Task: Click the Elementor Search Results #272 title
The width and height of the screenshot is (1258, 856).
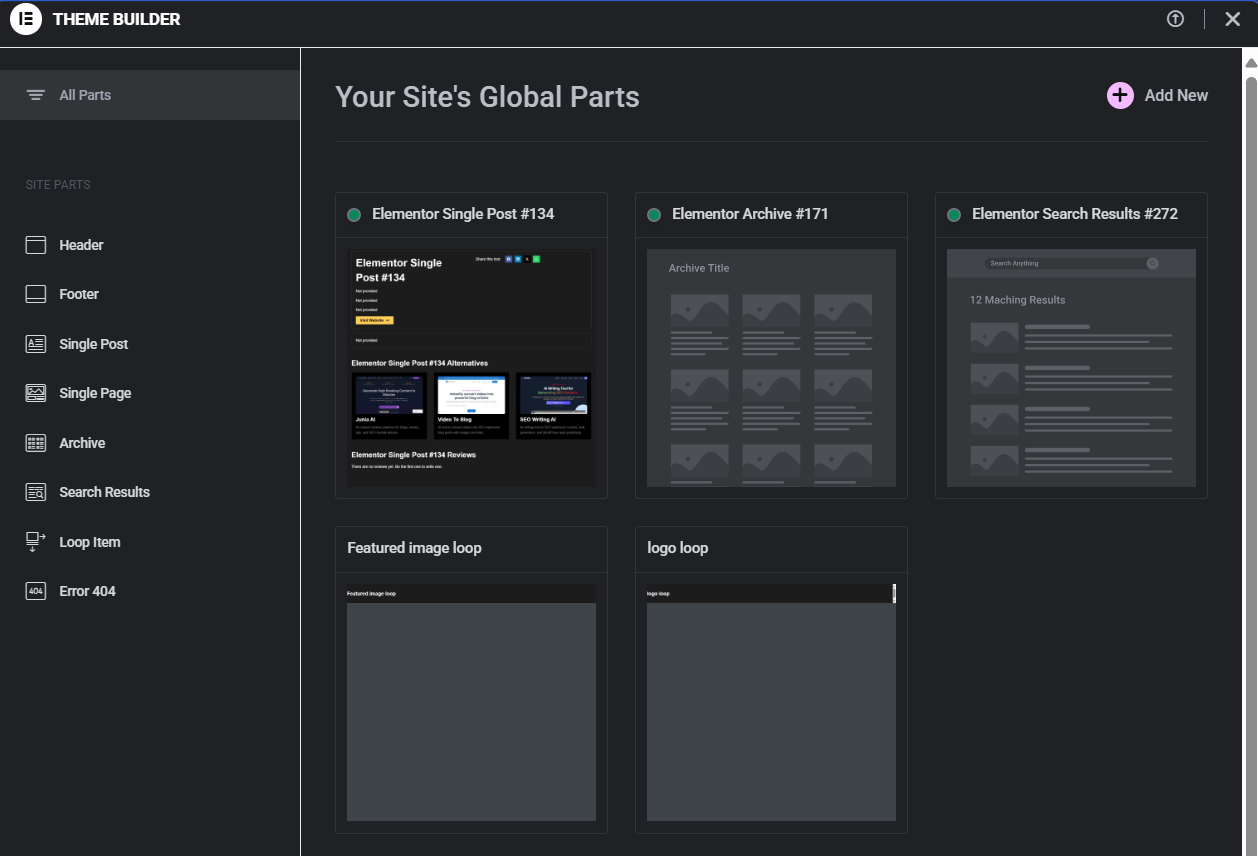Action: [x=1075, y=214]
